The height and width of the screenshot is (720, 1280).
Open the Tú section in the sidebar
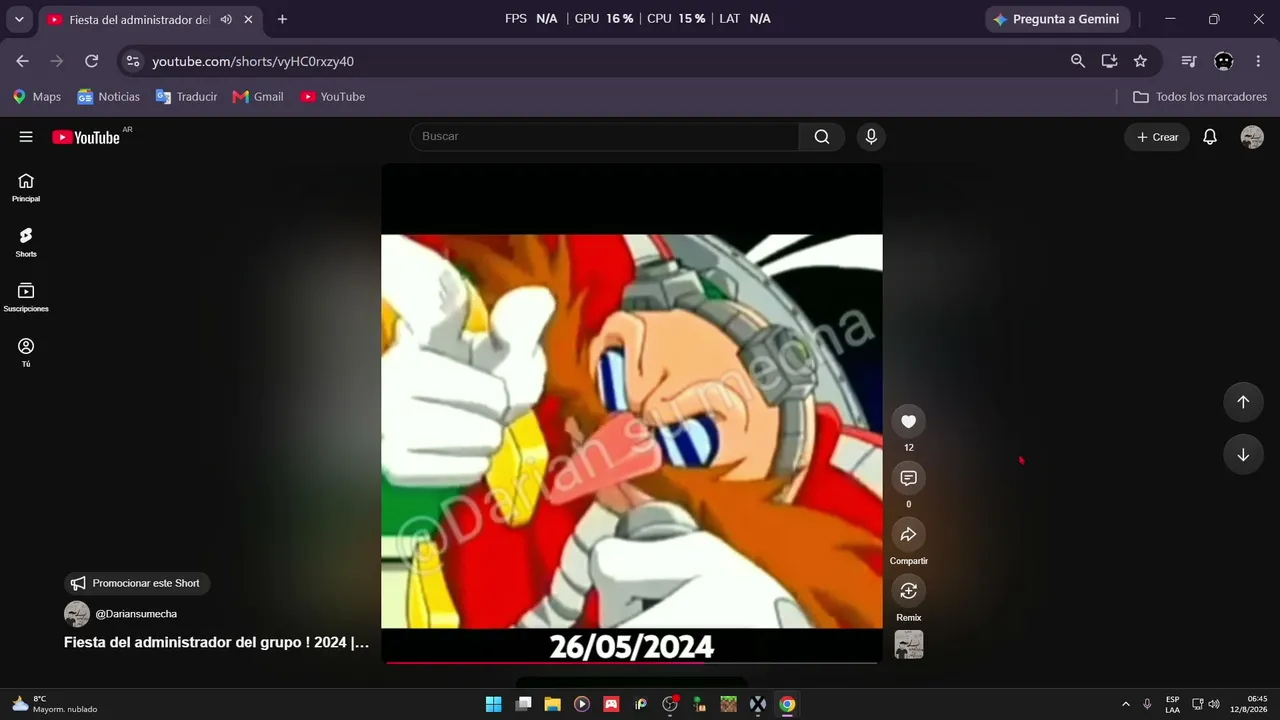click(26, 352)
